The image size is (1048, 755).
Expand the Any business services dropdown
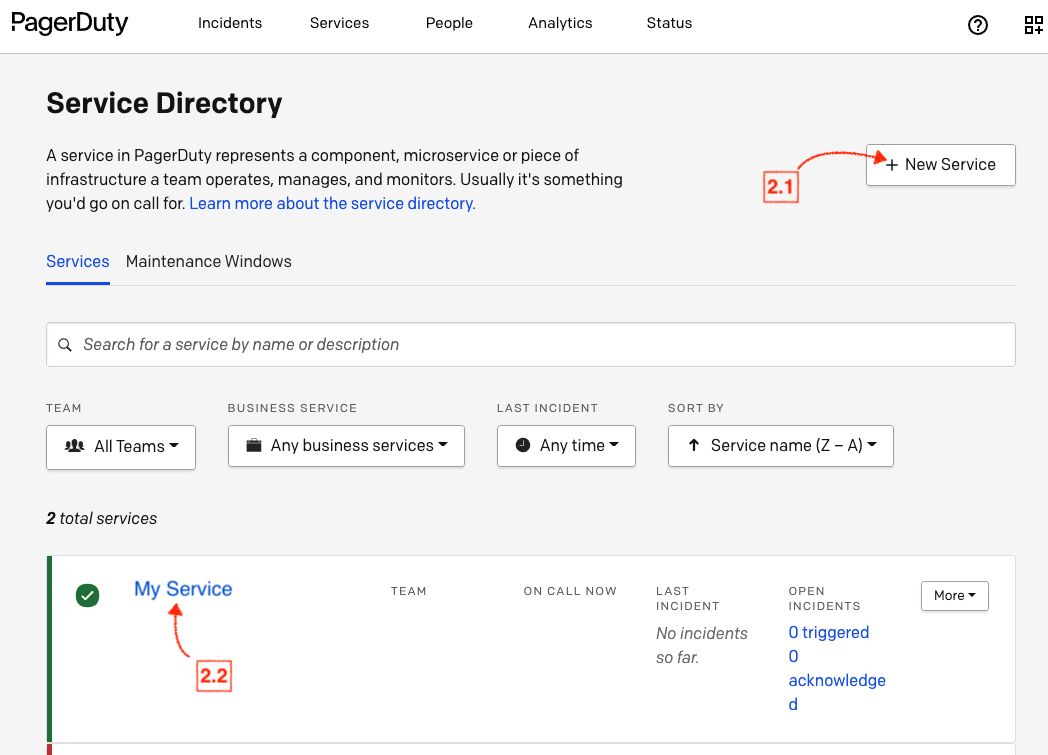(346, 446)
